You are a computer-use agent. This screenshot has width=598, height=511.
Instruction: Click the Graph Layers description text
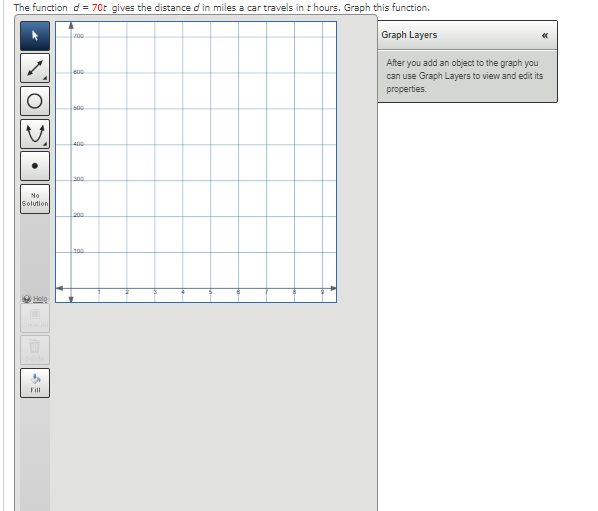click(x=465, y=76)
